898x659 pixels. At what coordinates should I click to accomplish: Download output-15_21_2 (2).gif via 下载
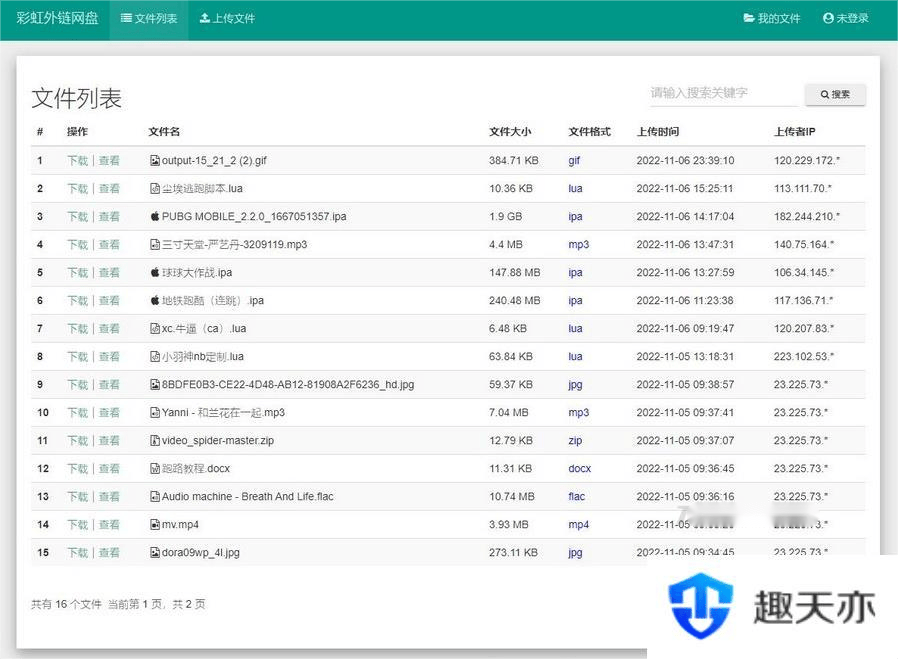click(x=77, y=160)
